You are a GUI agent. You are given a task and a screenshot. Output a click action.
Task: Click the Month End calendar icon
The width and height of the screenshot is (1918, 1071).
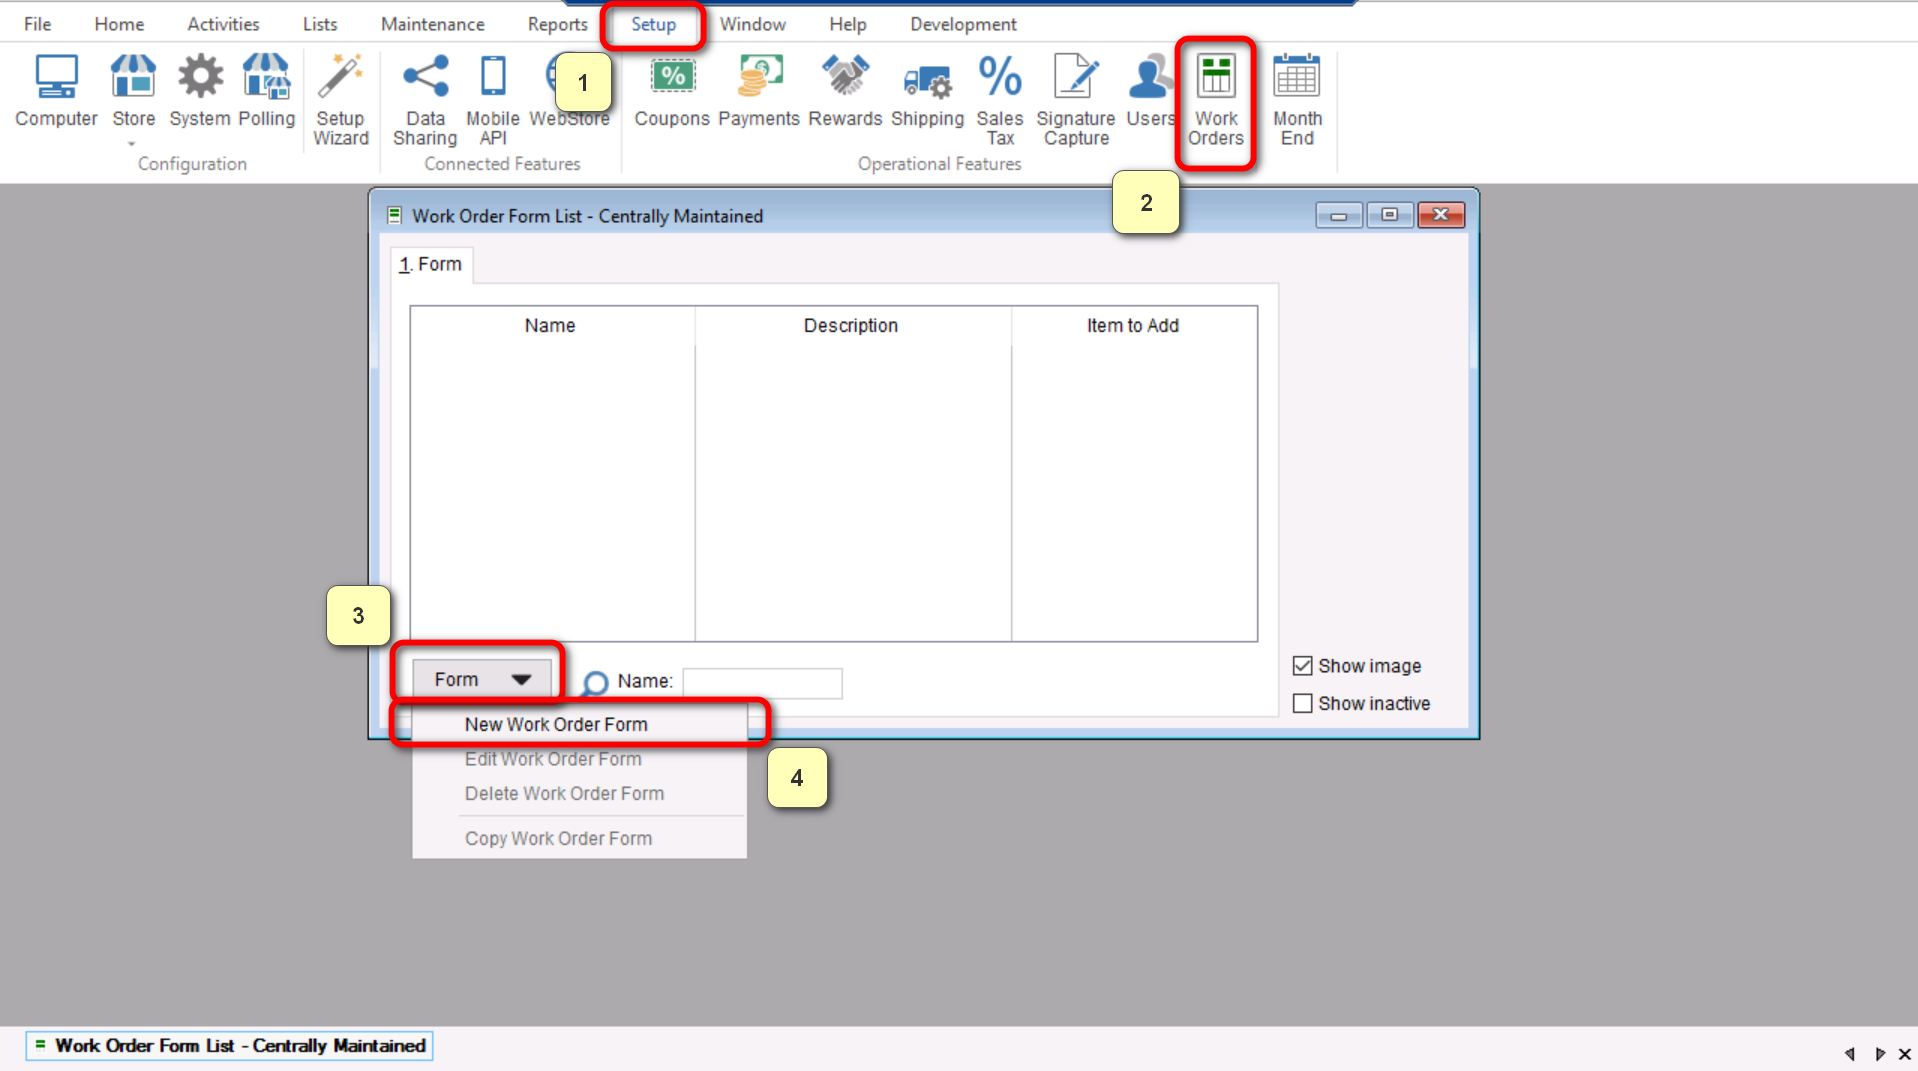(x=1297, y=99)
